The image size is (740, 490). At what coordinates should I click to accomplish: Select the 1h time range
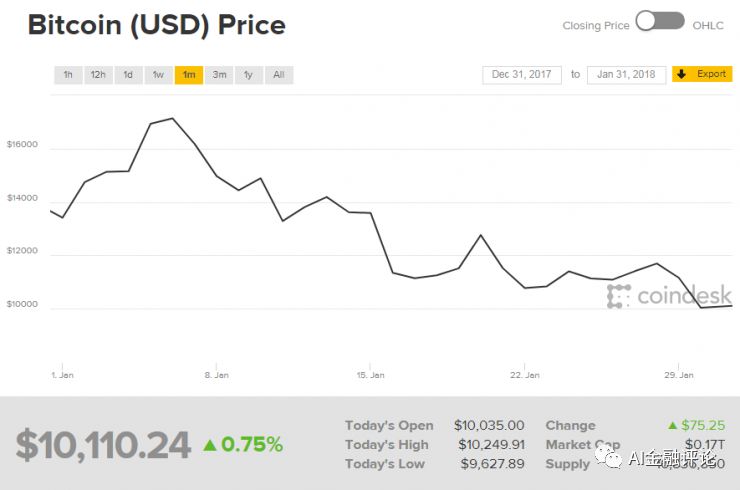pyautogui.click(x=68, y=75)
